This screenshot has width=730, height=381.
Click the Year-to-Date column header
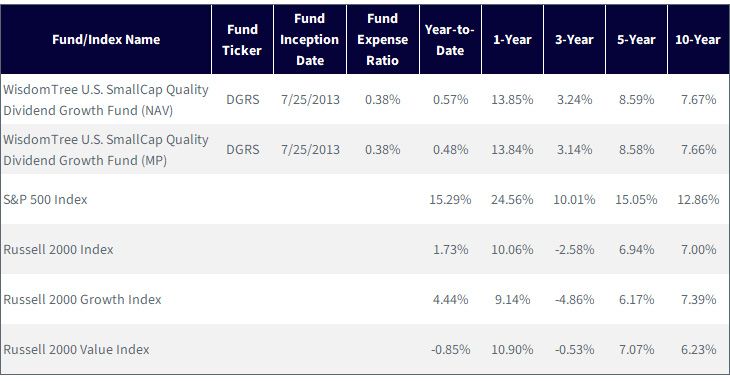(450, 40)
